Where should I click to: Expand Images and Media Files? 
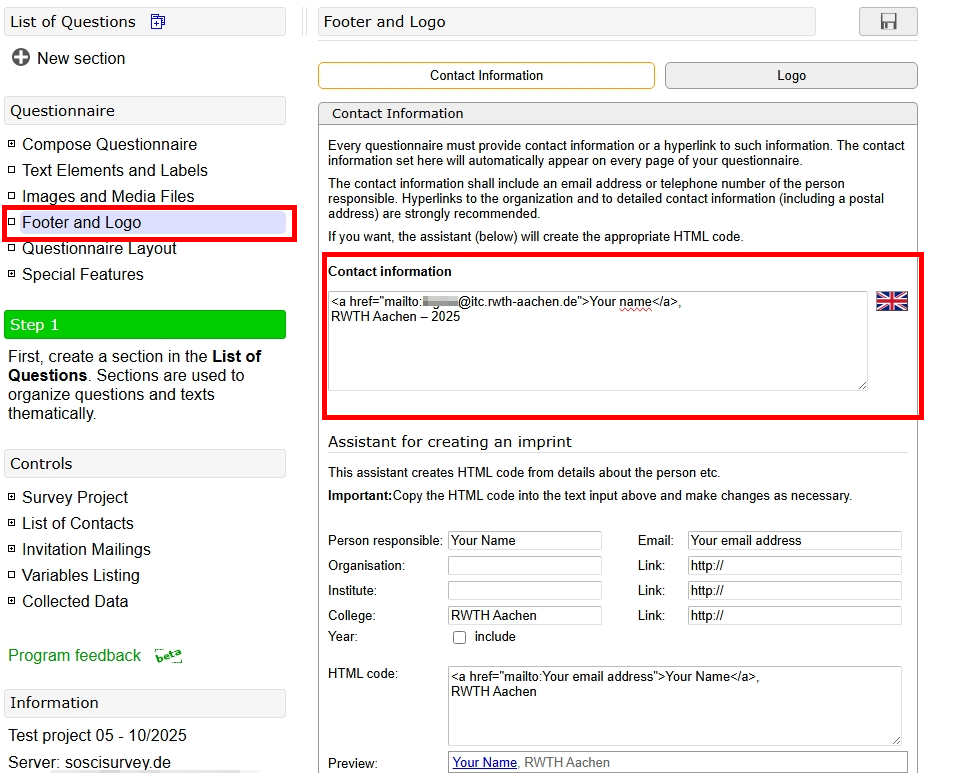14,196
